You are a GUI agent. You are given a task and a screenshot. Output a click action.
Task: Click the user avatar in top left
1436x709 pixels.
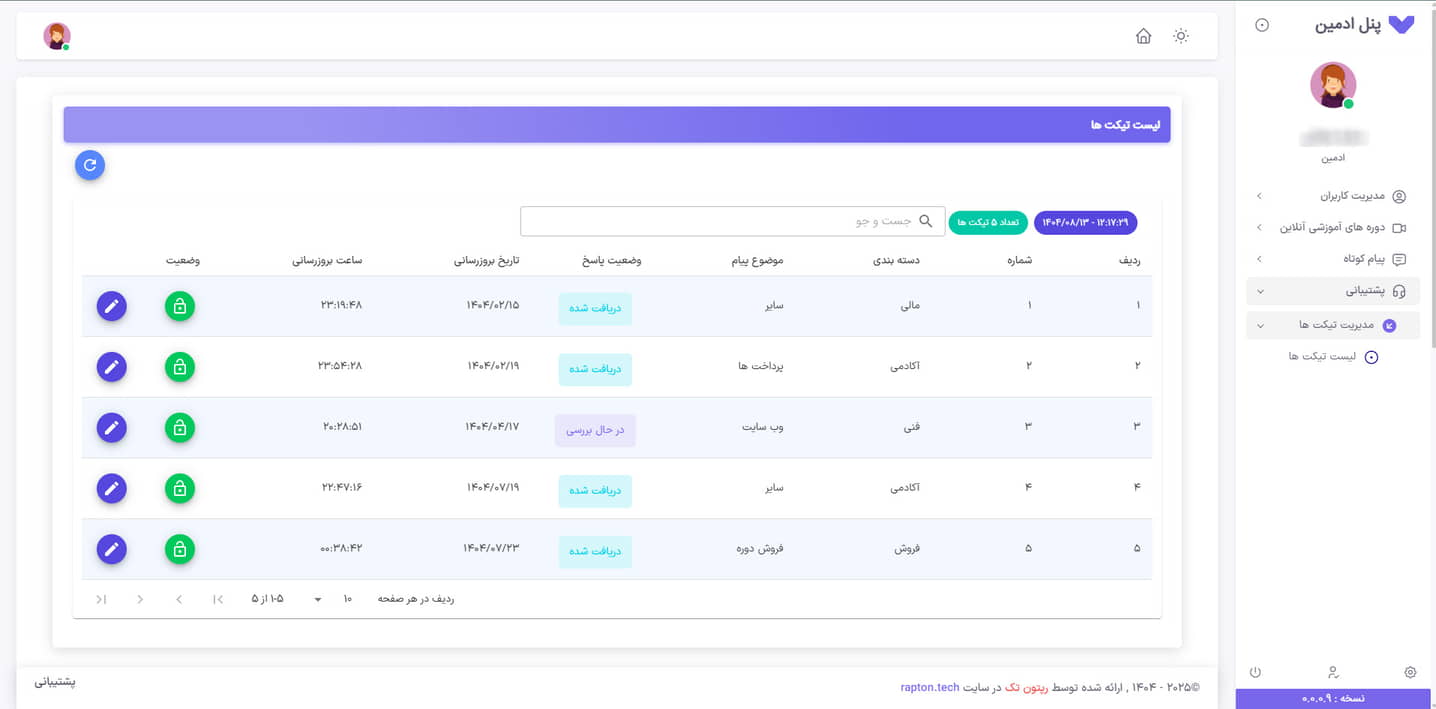point(57,36)
